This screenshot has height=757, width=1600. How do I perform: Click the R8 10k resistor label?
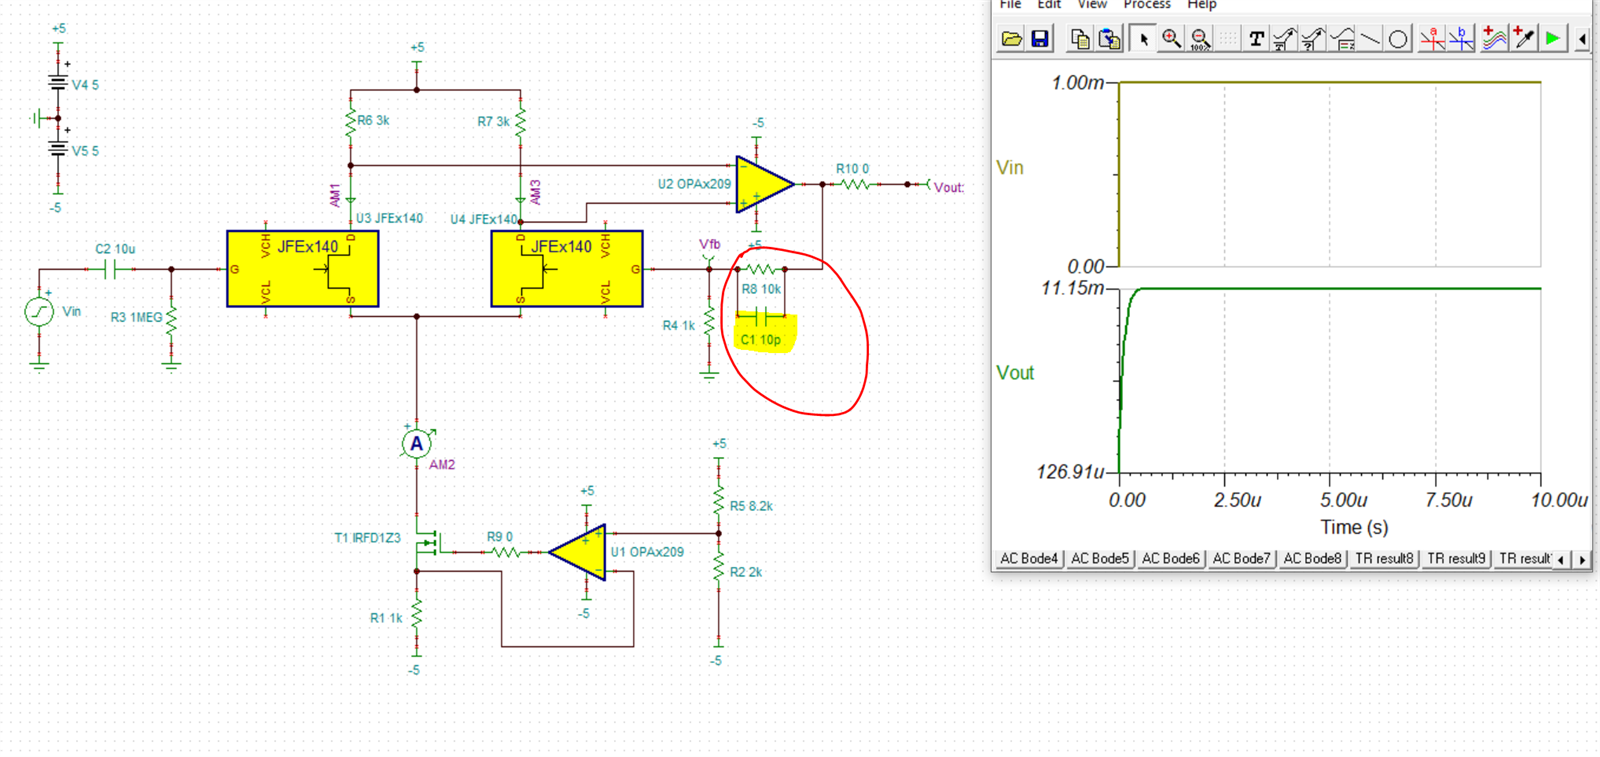tap(761, 289)
